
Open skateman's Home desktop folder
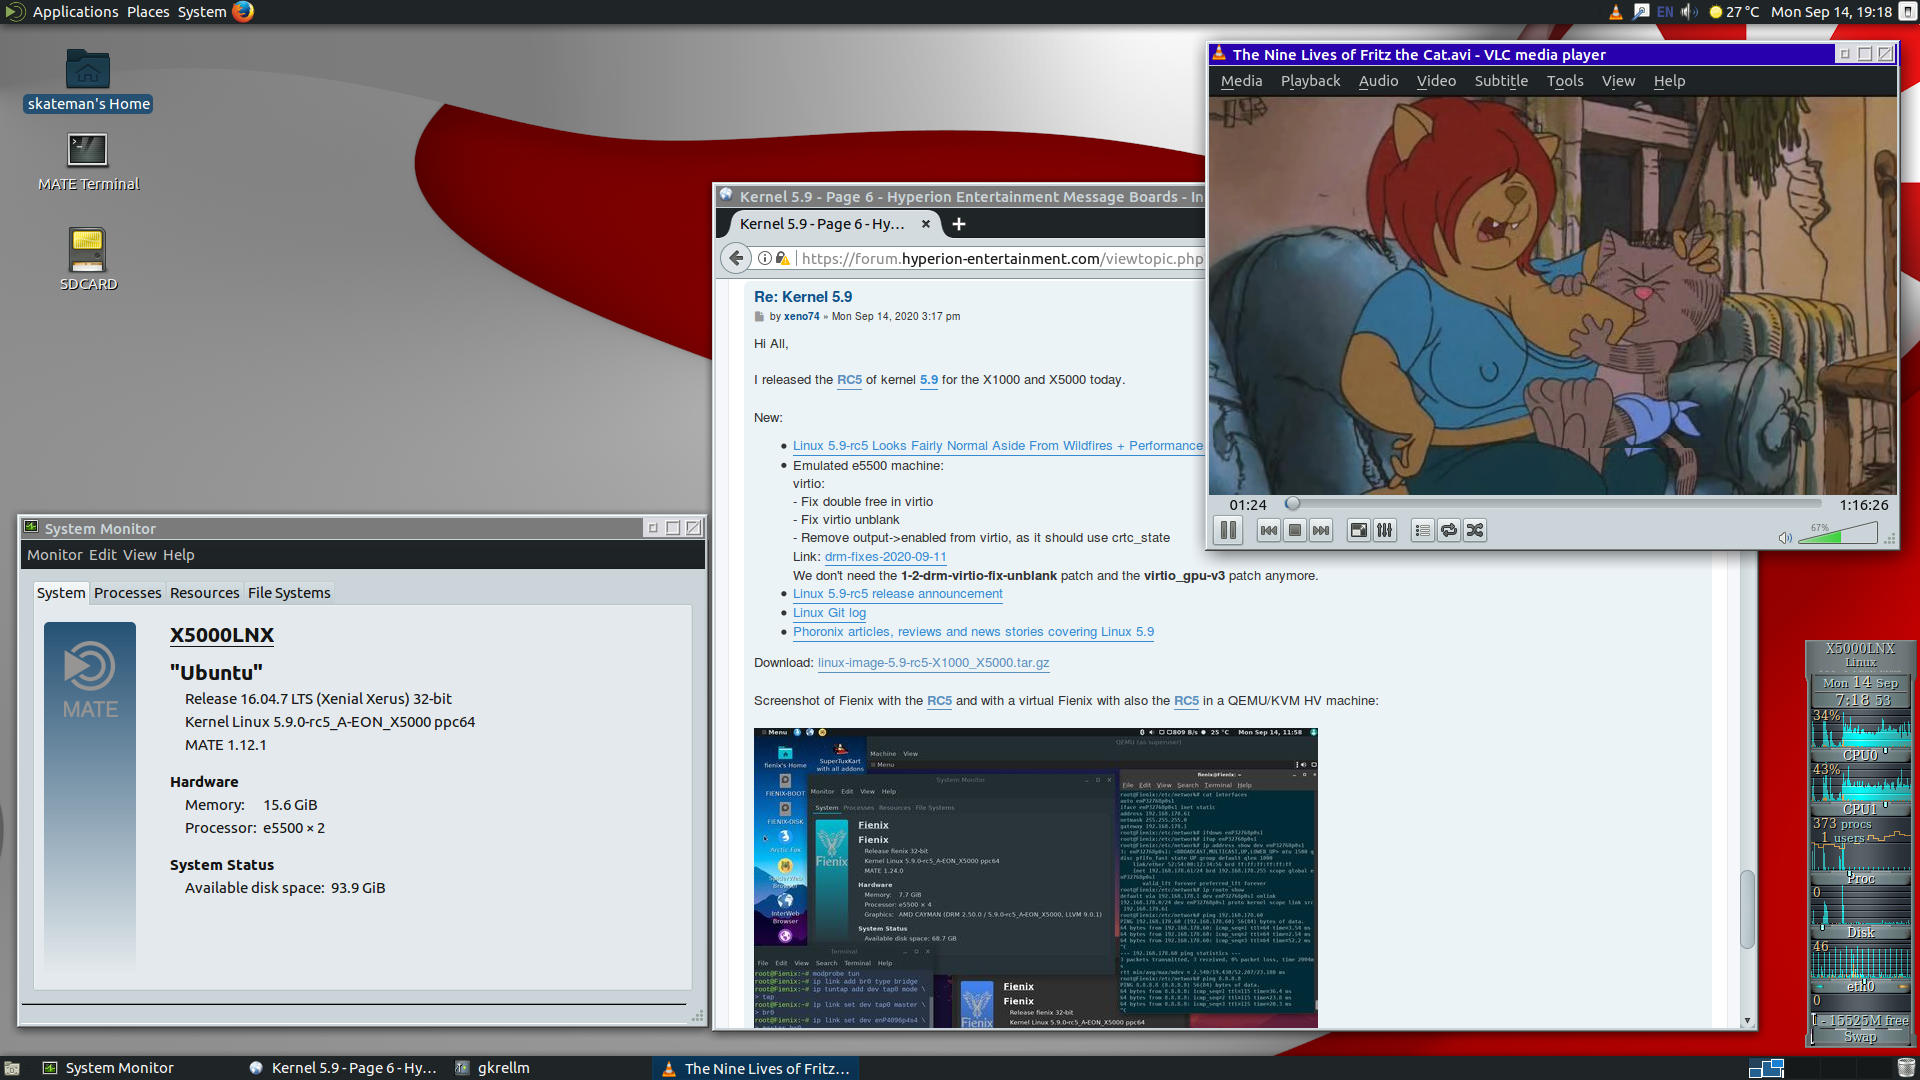[x=88, y=80]
